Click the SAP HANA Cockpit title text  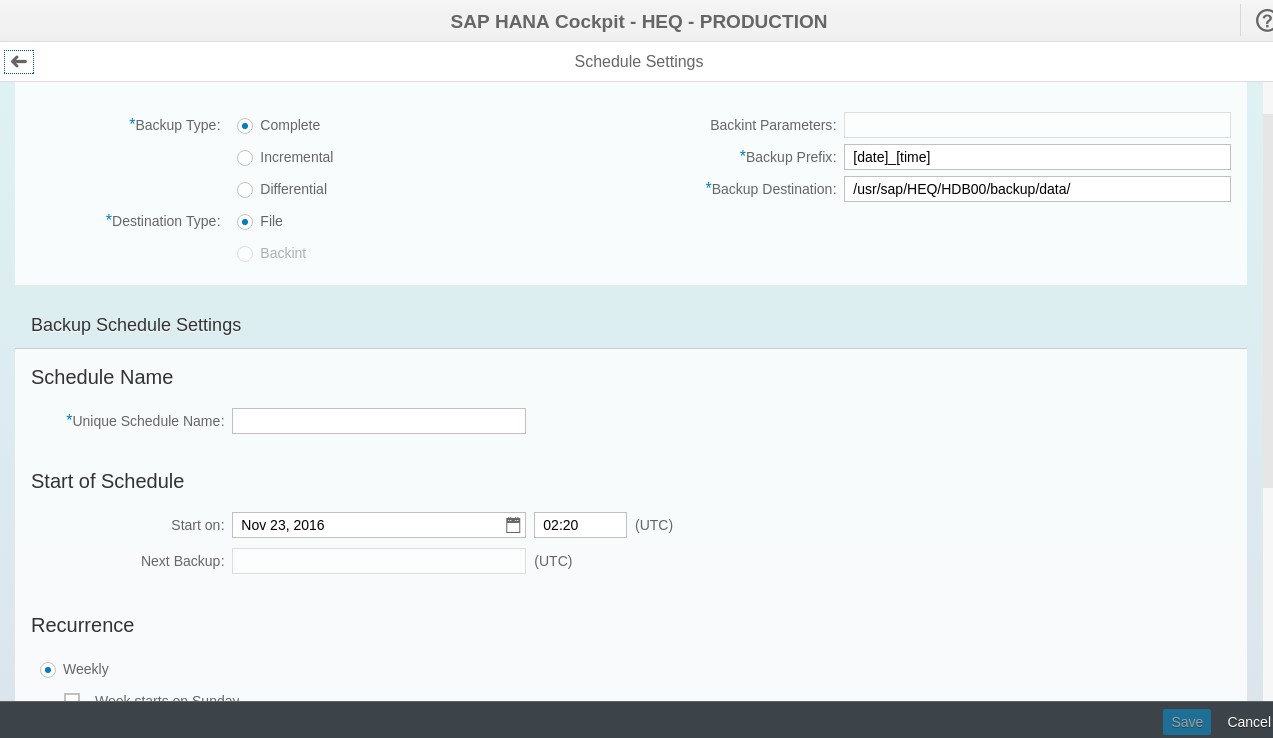[x=639, y=21]
